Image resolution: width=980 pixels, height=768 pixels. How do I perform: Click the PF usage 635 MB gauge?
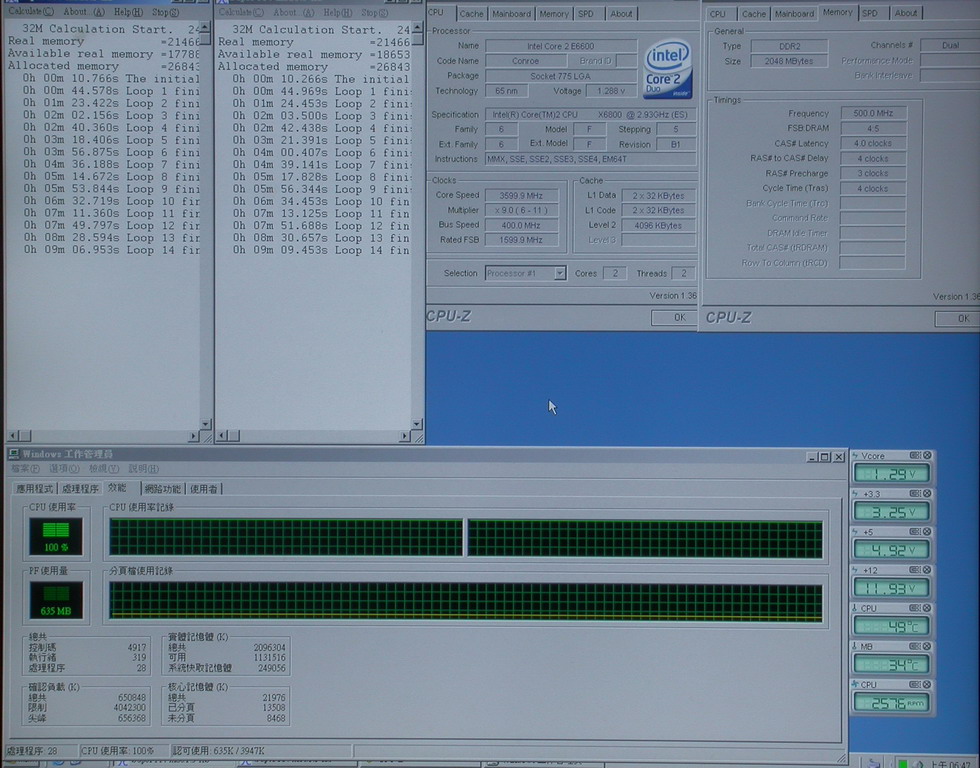56,601
